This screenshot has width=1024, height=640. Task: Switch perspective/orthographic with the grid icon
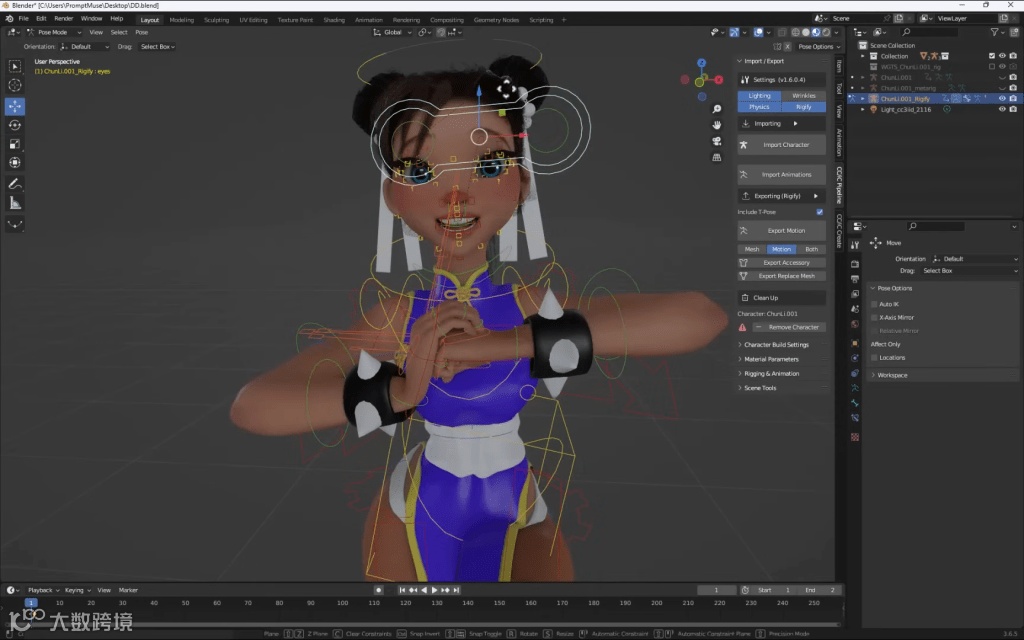pyautogui.click(x=716, y=157)
